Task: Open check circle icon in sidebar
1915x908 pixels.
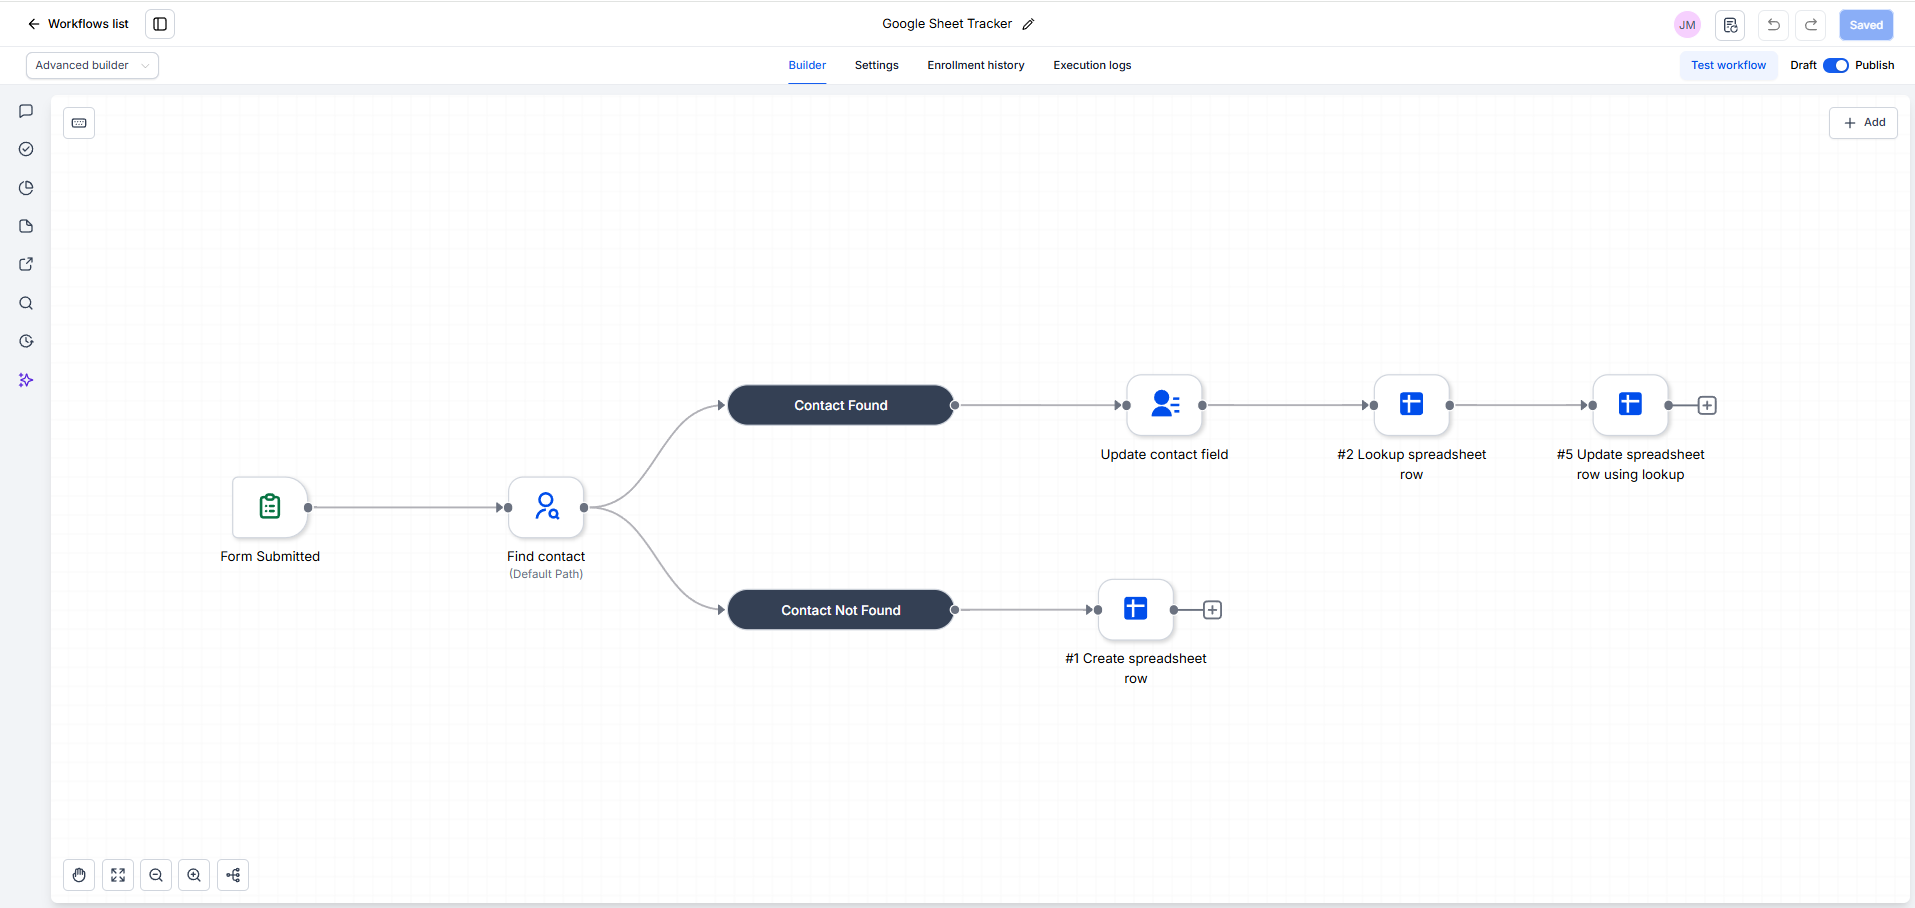Action: click(26, 149)
